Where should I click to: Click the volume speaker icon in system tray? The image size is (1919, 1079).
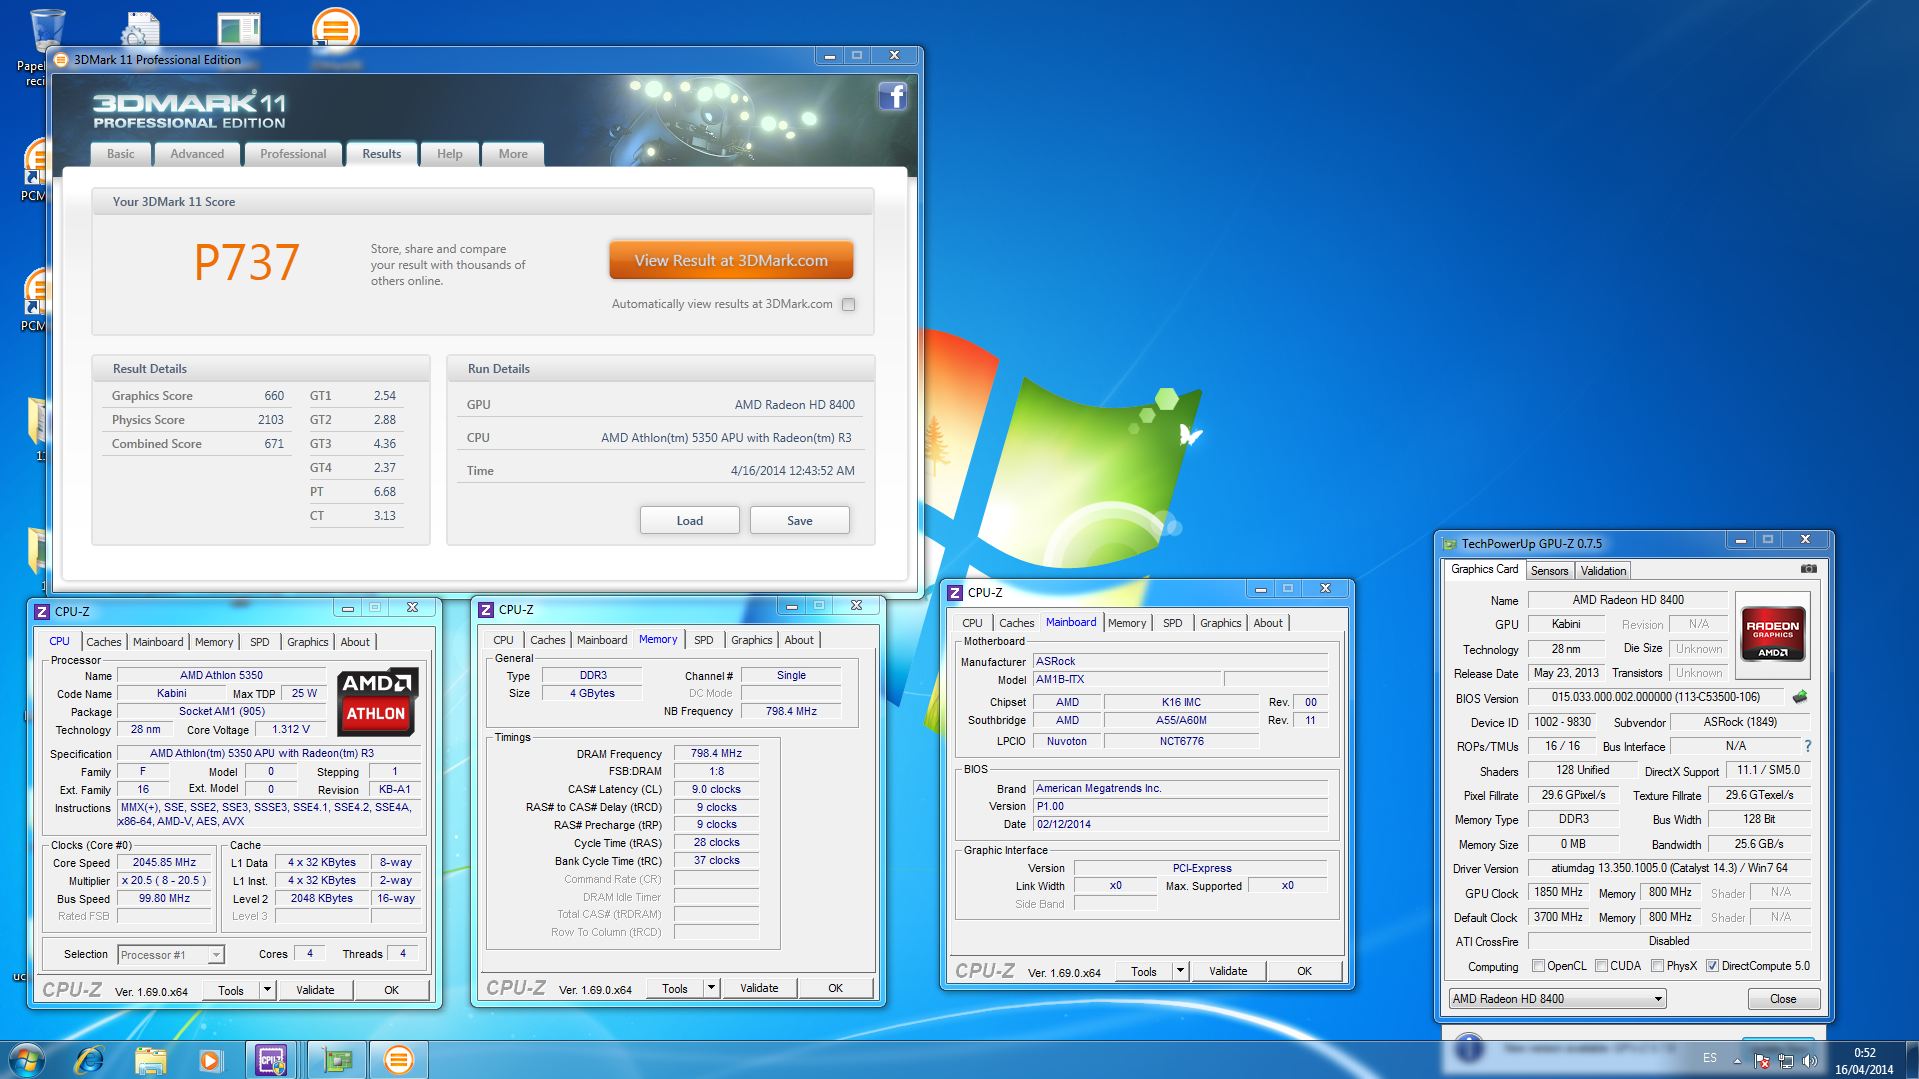click(1809, 1061)
